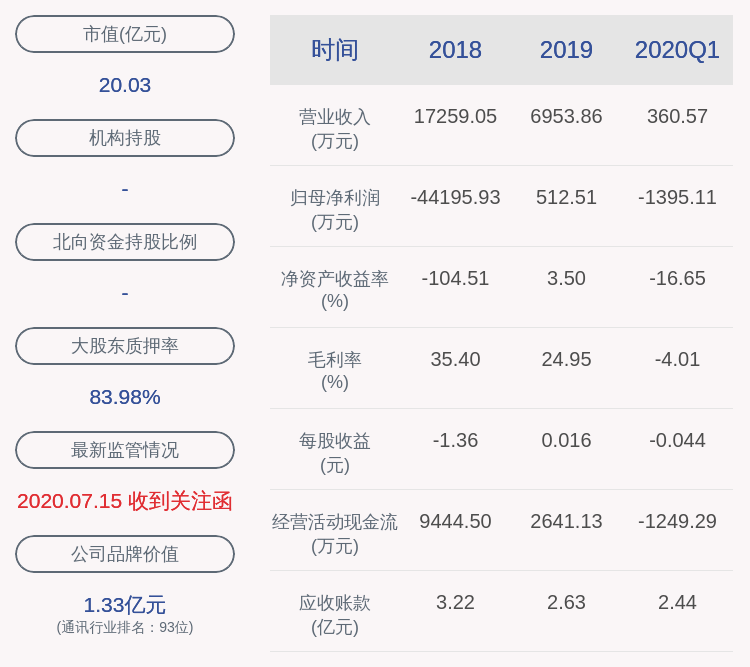Screen dimensions: 750x667
Task: Select cash flow value -1249.29
Action: tap(677, 521)
